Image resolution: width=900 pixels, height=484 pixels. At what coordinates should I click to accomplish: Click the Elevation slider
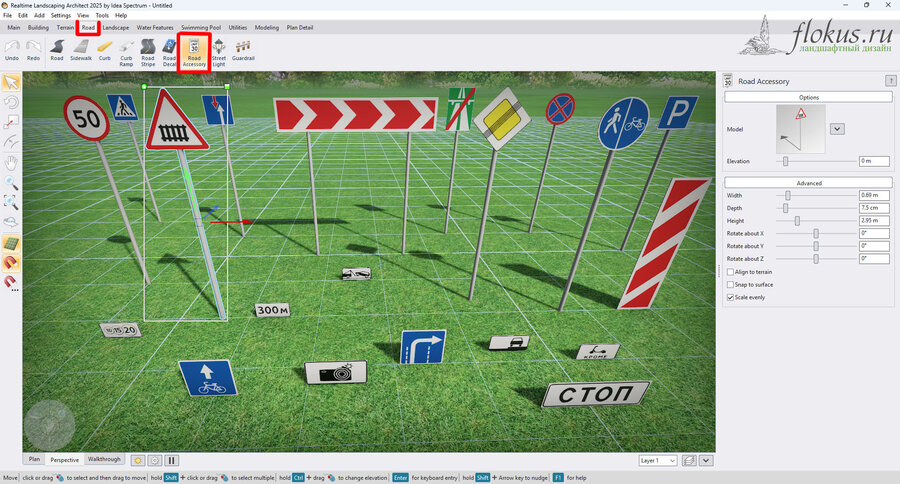point(816,161)
